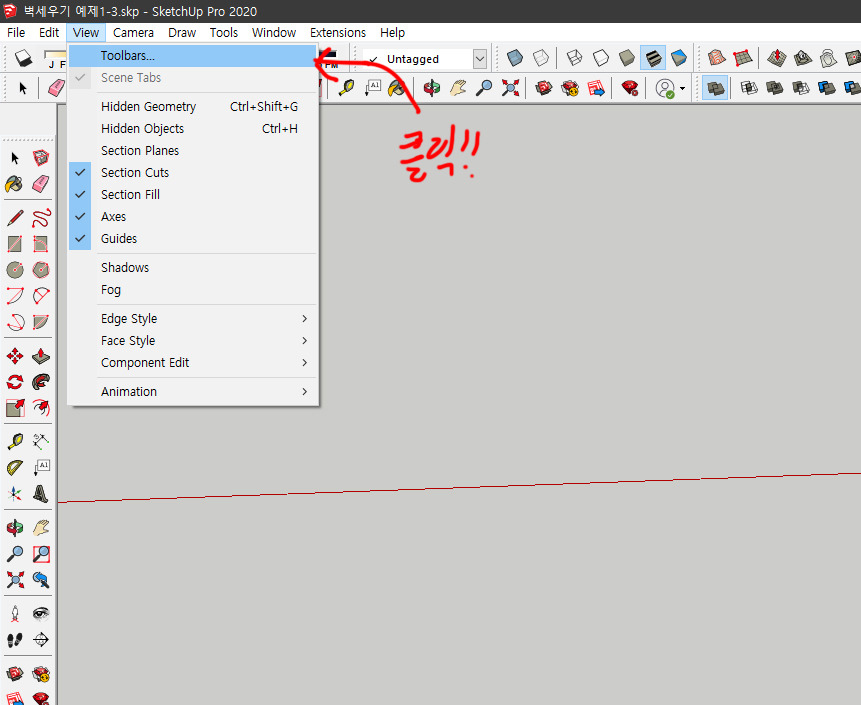Open the Camera menu

(133, 32)
